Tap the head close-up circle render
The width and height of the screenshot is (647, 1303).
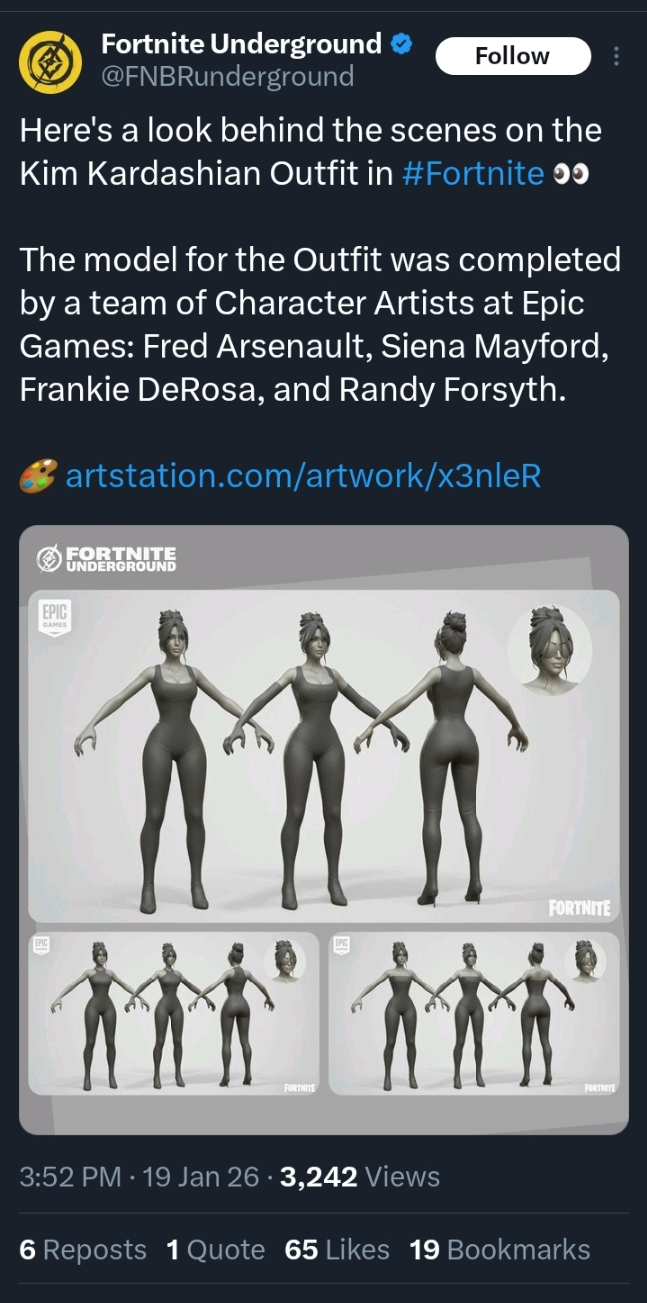click(549, 650)
